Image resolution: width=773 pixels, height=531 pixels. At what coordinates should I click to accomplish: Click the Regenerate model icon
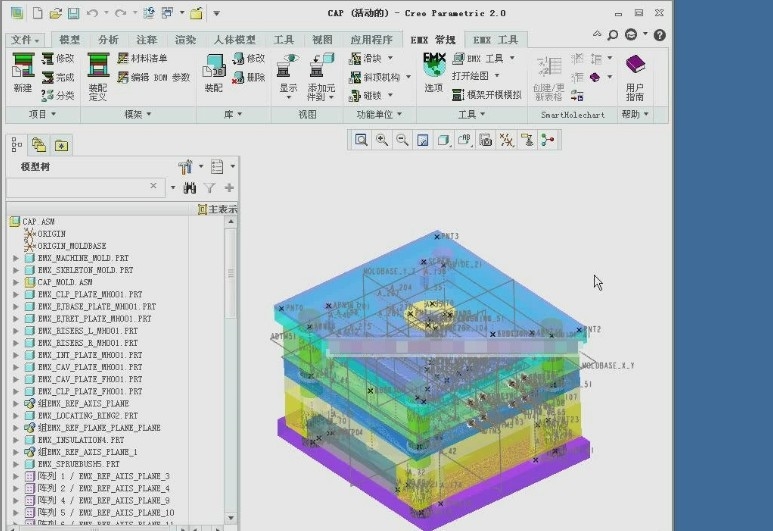coord(148,13)
